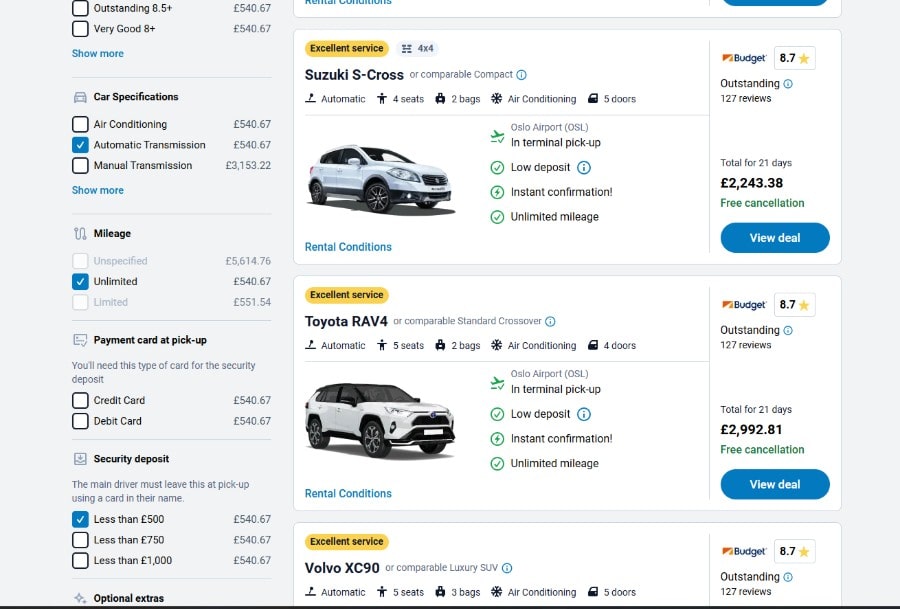Image resolution: width=900 pixels, height=609 pixels.
Task: Check Credit Card payment filter
Action: (x=80, y=400)
